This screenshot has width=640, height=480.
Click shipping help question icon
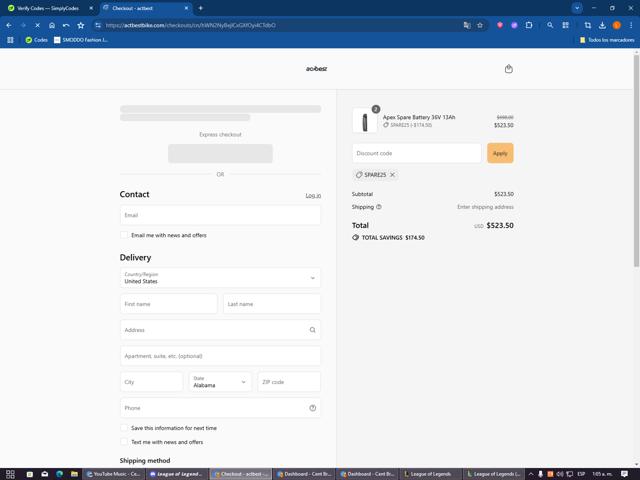point(379,207)
